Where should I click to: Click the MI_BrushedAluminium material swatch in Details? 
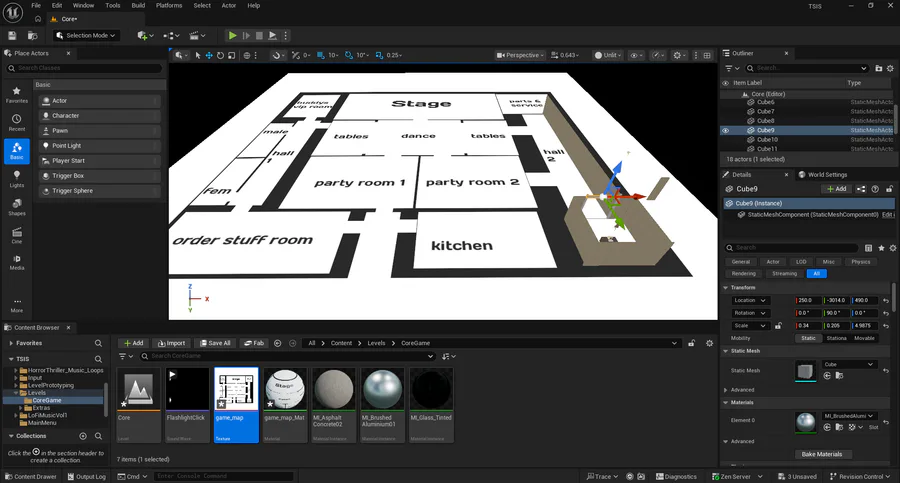[805, 421]
